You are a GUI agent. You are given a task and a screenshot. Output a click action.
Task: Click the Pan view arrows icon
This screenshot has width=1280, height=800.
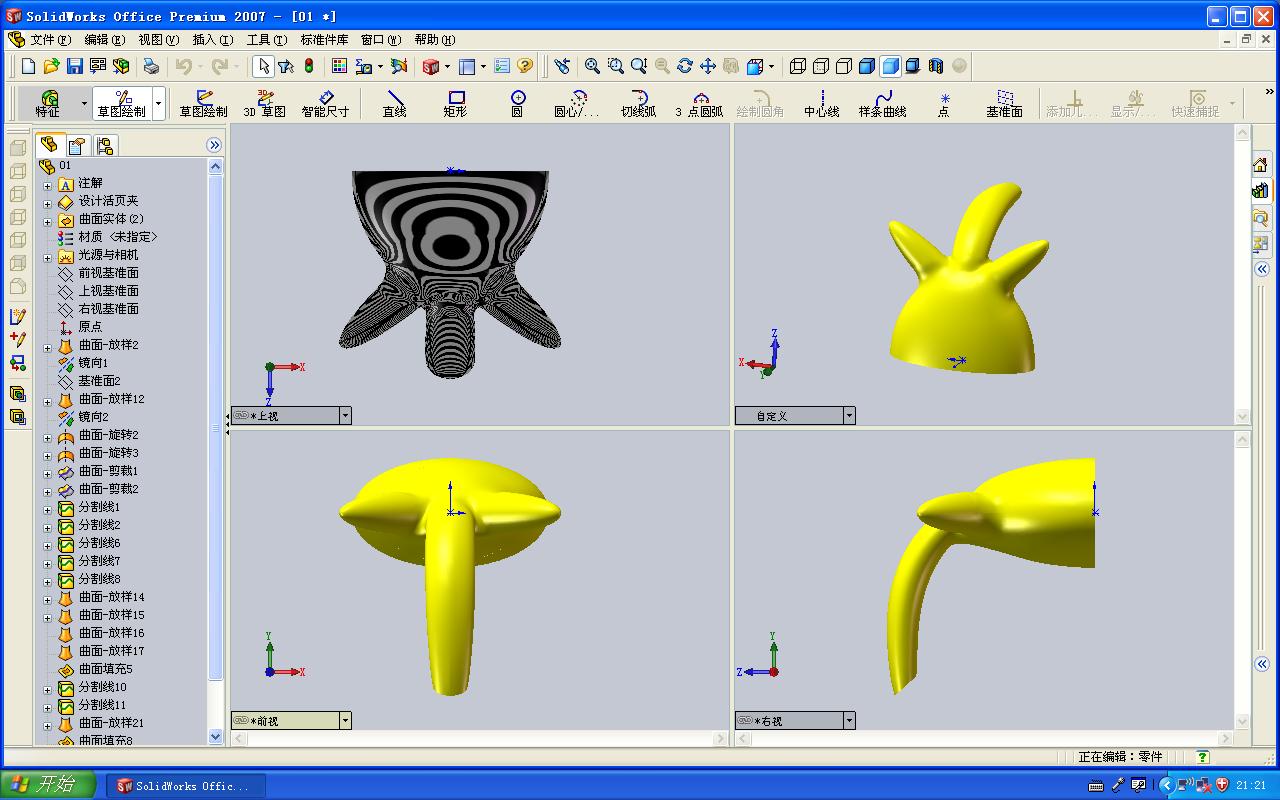(708, 66)
